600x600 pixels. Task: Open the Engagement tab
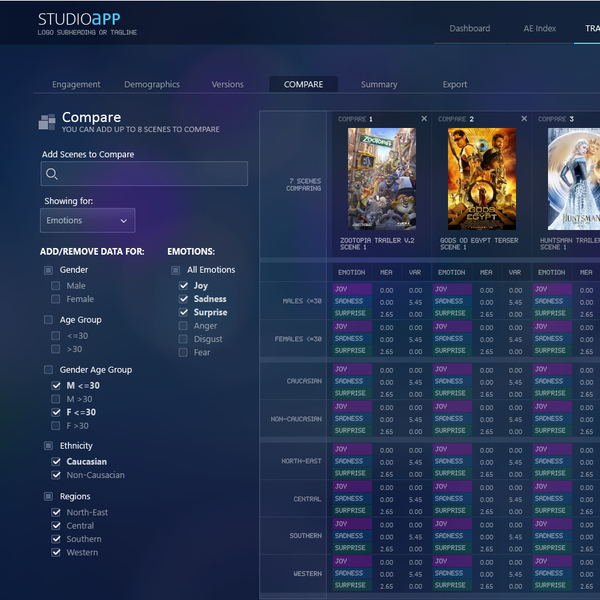[x=76, y=84]
